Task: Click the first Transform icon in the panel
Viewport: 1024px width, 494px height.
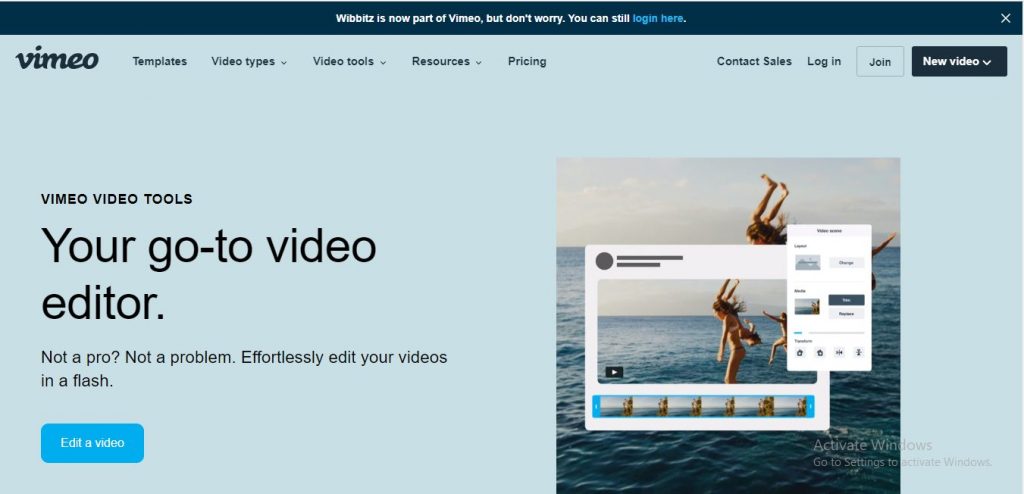Action: (800, 352)
